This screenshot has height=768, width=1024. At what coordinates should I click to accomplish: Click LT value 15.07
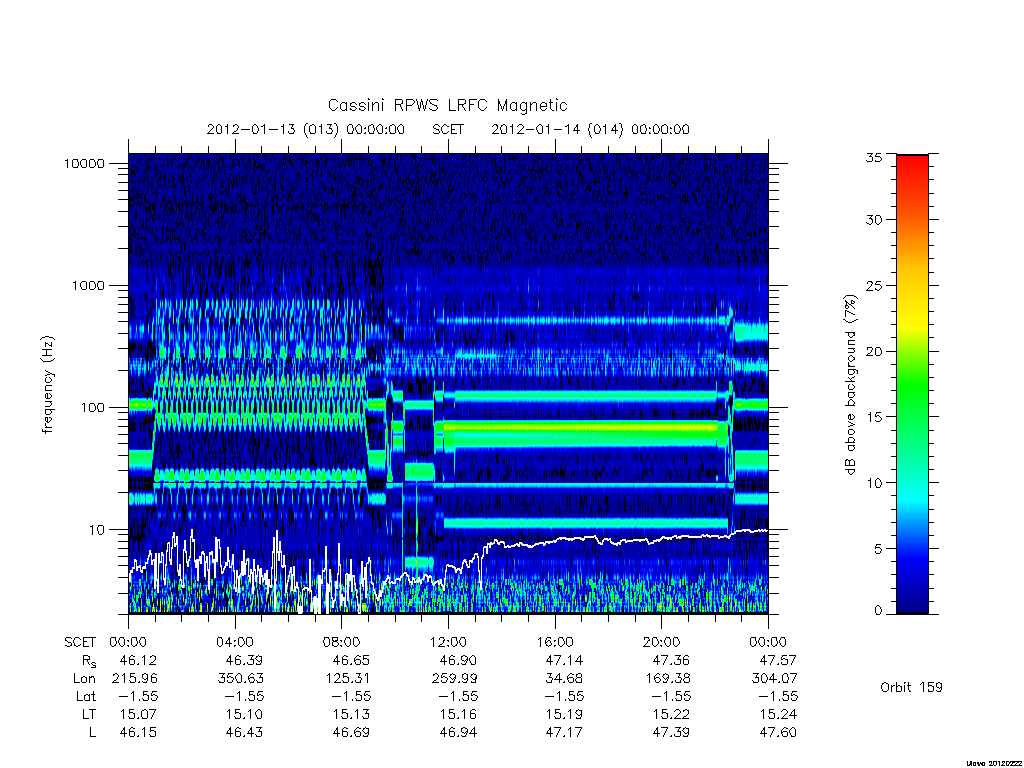pyautogui.click(x=138, y=714)
